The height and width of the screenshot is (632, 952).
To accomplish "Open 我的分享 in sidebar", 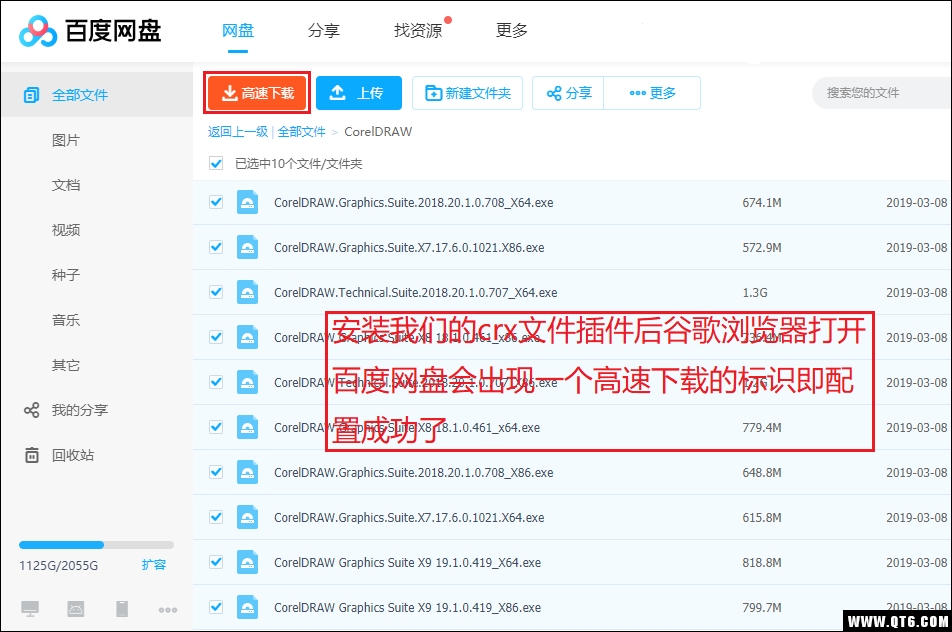I will coord(80,410).
